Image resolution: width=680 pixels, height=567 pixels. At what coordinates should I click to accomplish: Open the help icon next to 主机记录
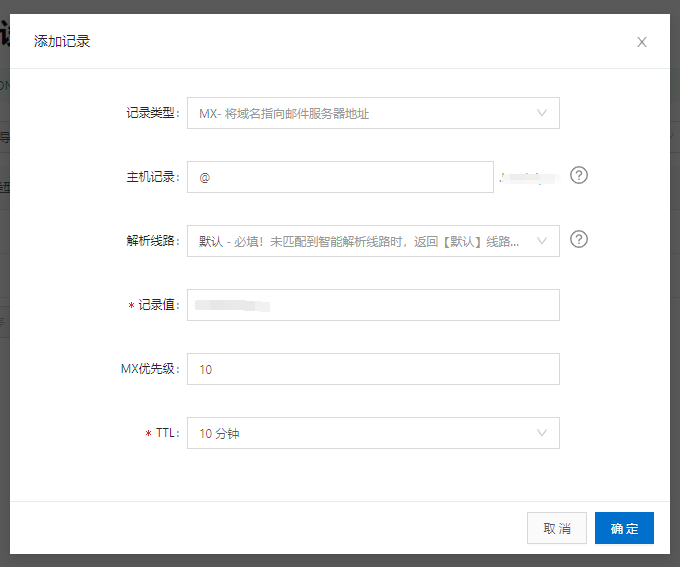pyautogui.click(x=579, y=175)
